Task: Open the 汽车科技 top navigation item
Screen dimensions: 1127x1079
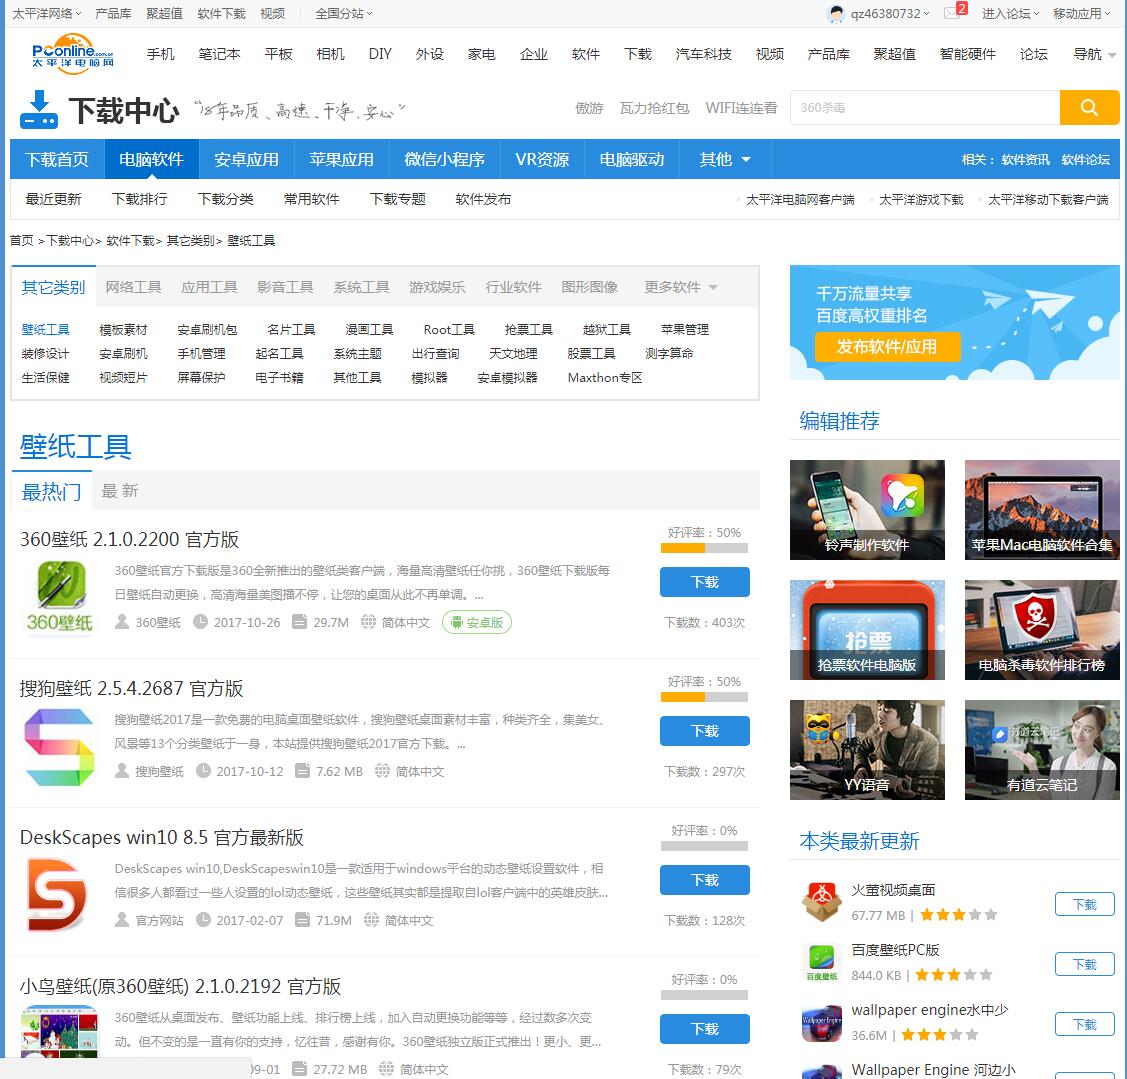Action: (703, 54)
